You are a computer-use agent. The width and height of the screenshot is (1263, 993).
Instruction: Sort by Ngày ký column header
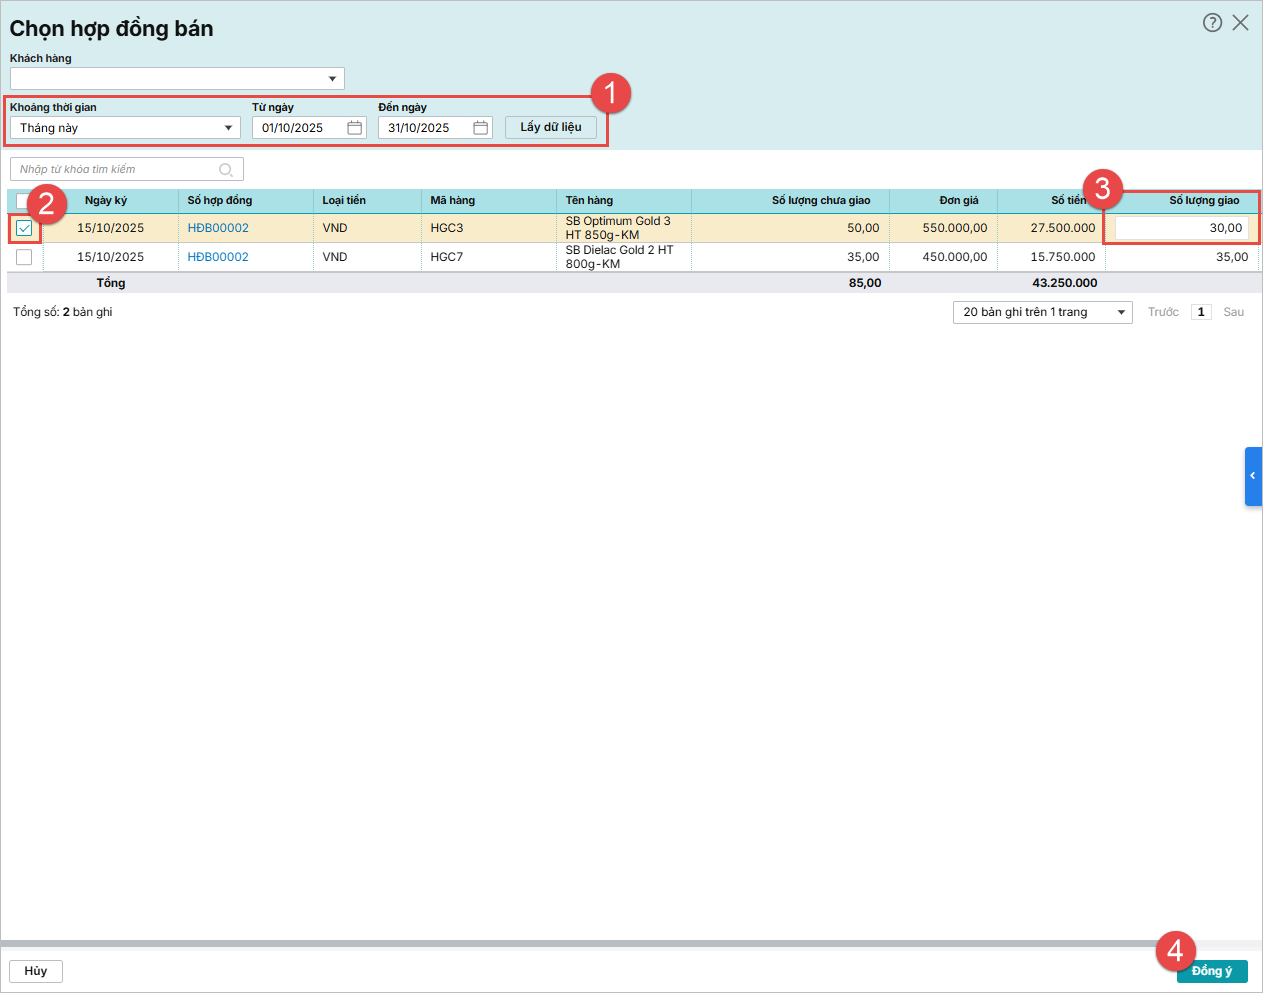[x=106, y=201]
